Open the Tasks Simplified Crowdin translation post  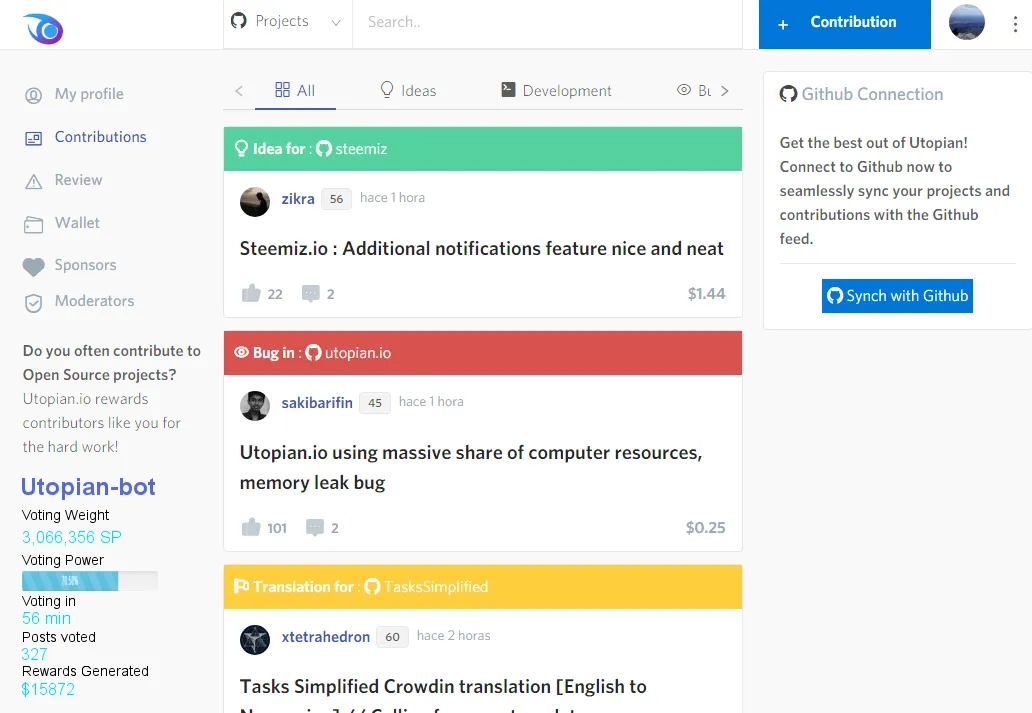[x=443, y=697]
